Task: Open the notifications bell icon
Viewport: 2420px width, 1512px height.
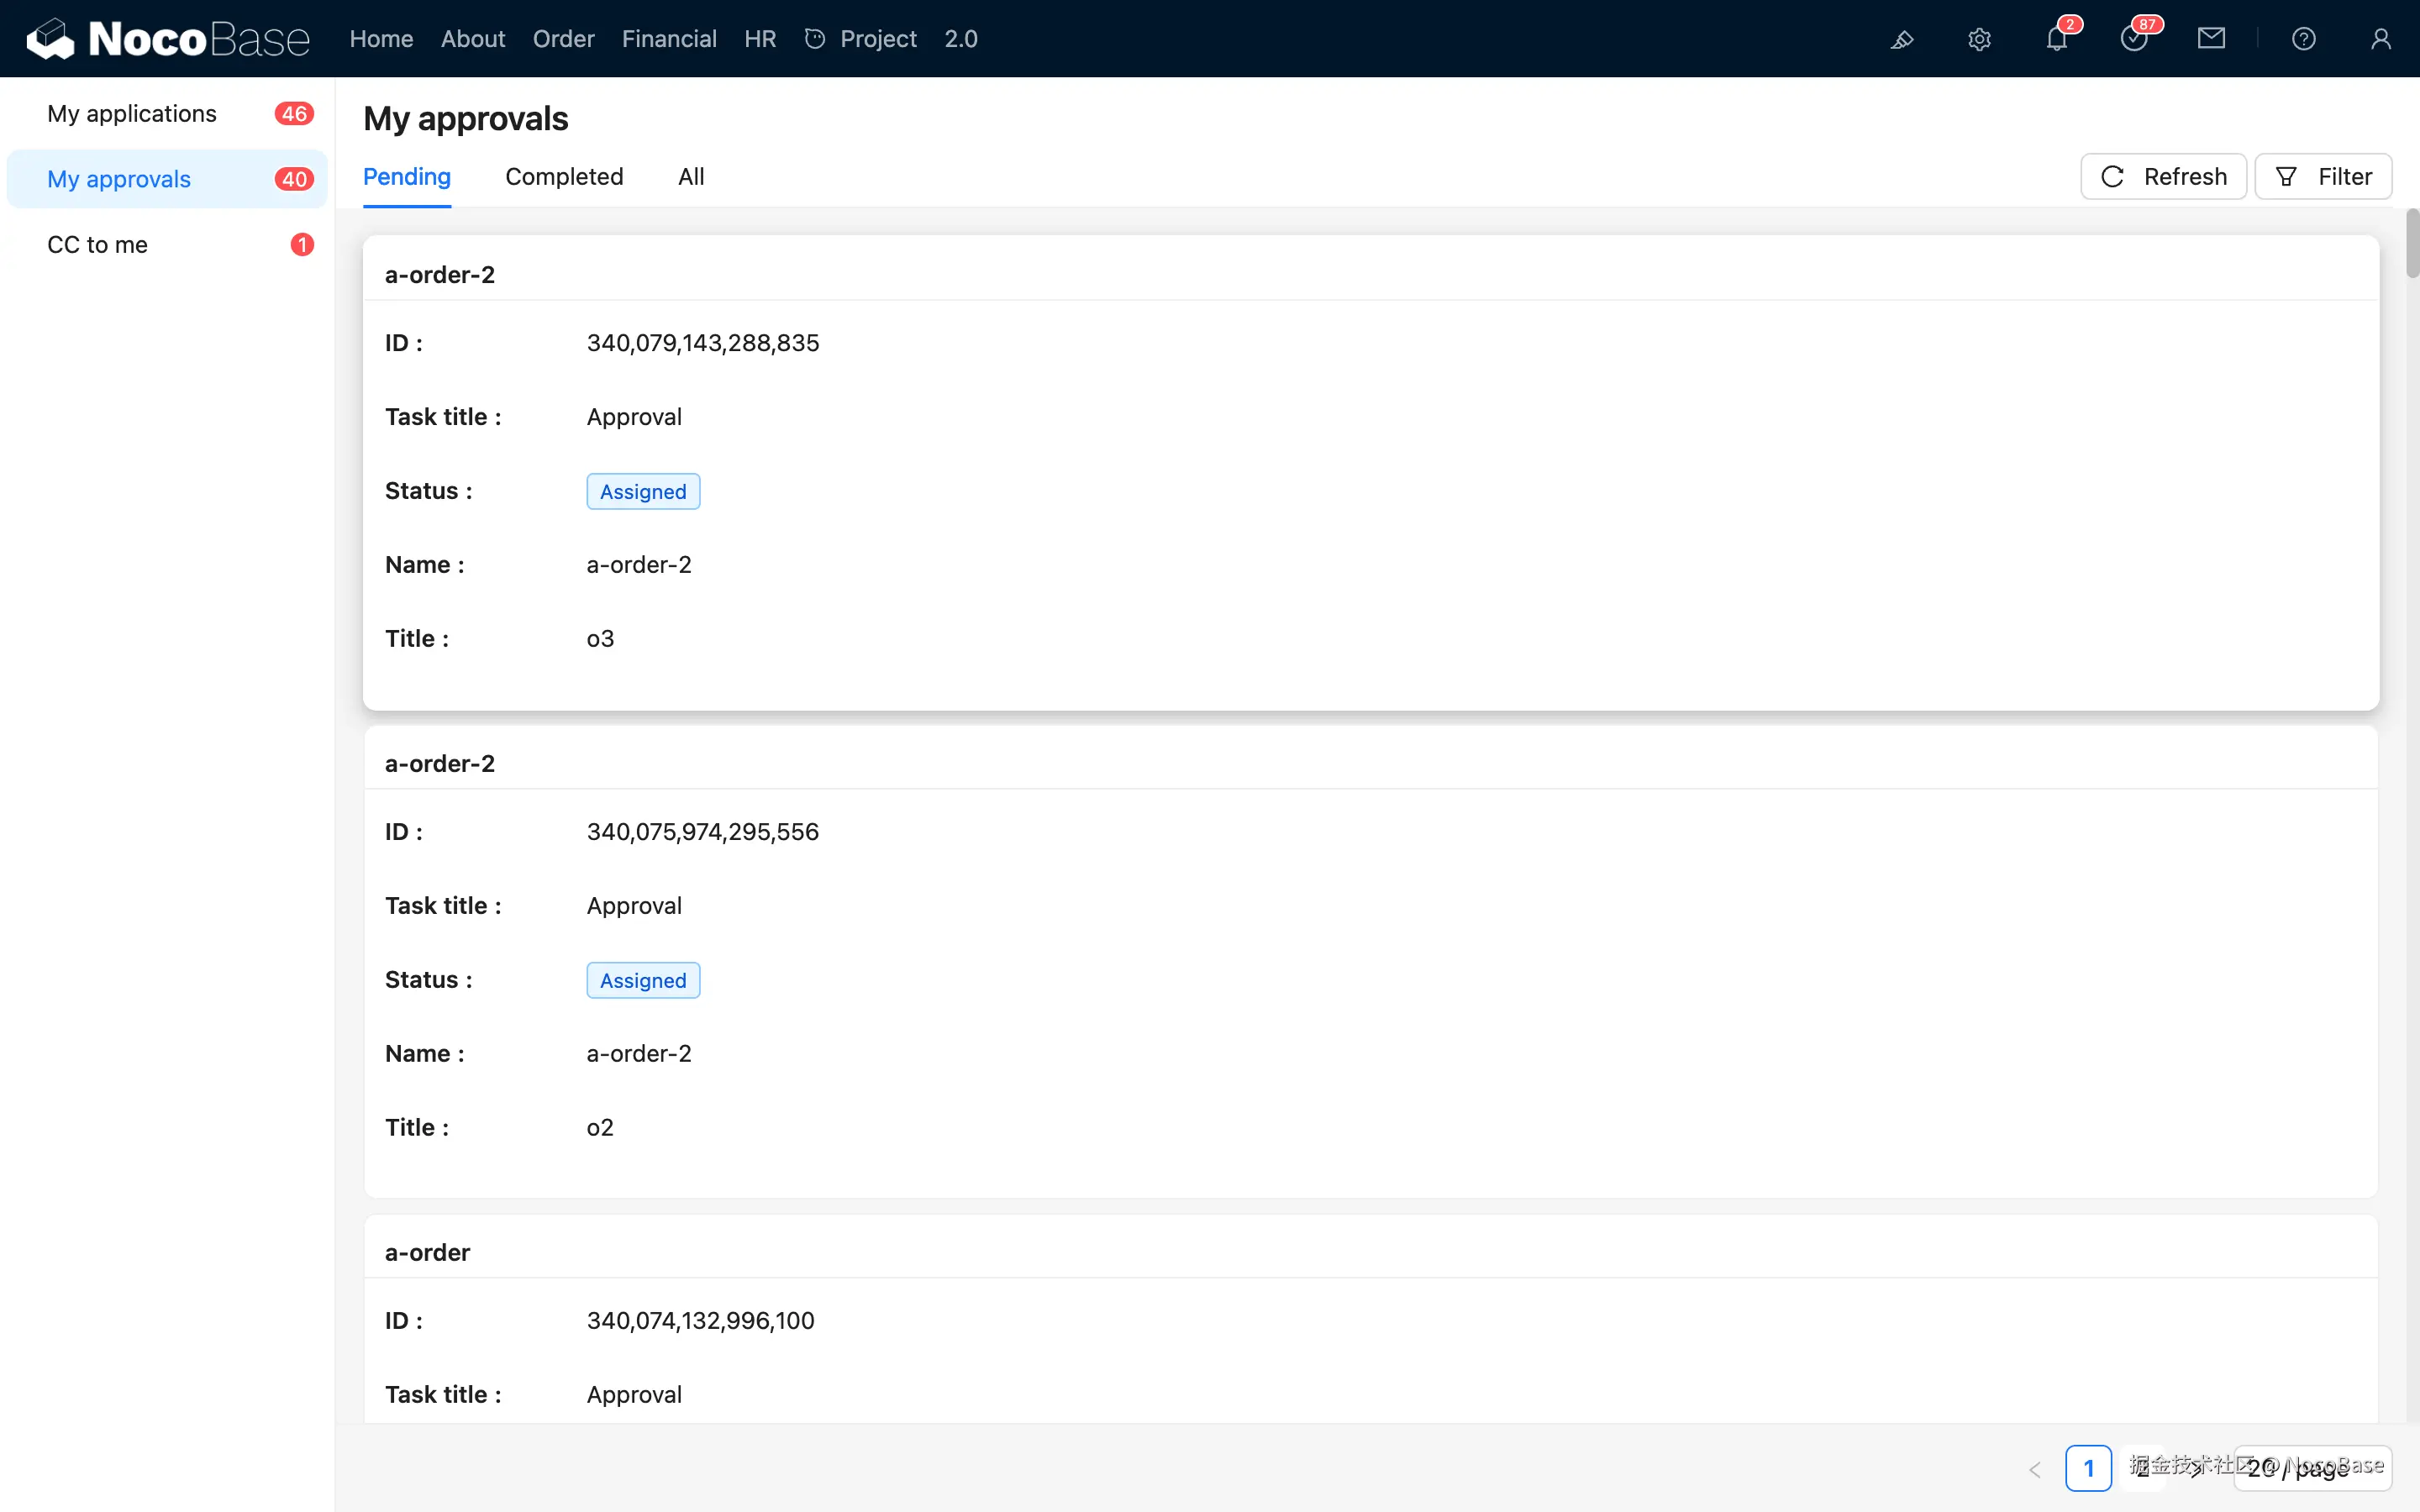Action: click(2056, 39)
